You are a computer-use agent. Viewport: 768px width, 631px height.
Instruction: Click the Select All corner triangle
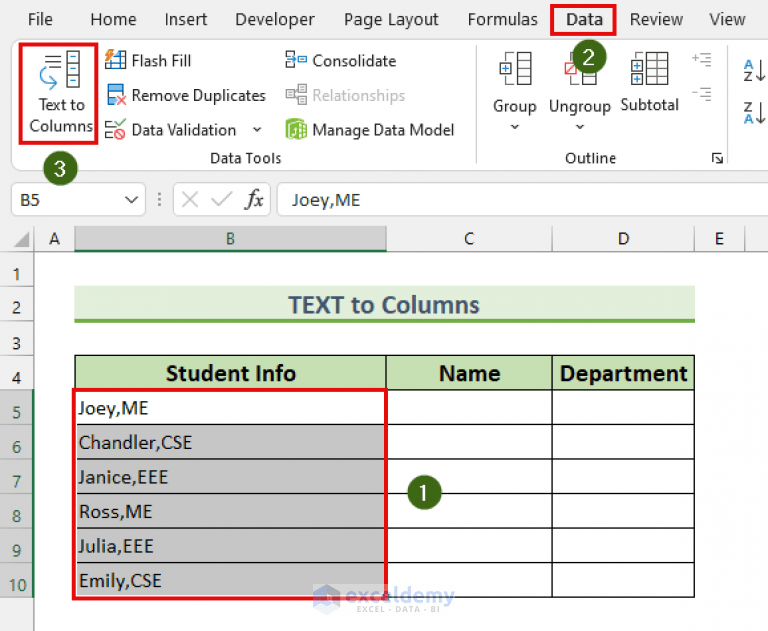[21, 240]
